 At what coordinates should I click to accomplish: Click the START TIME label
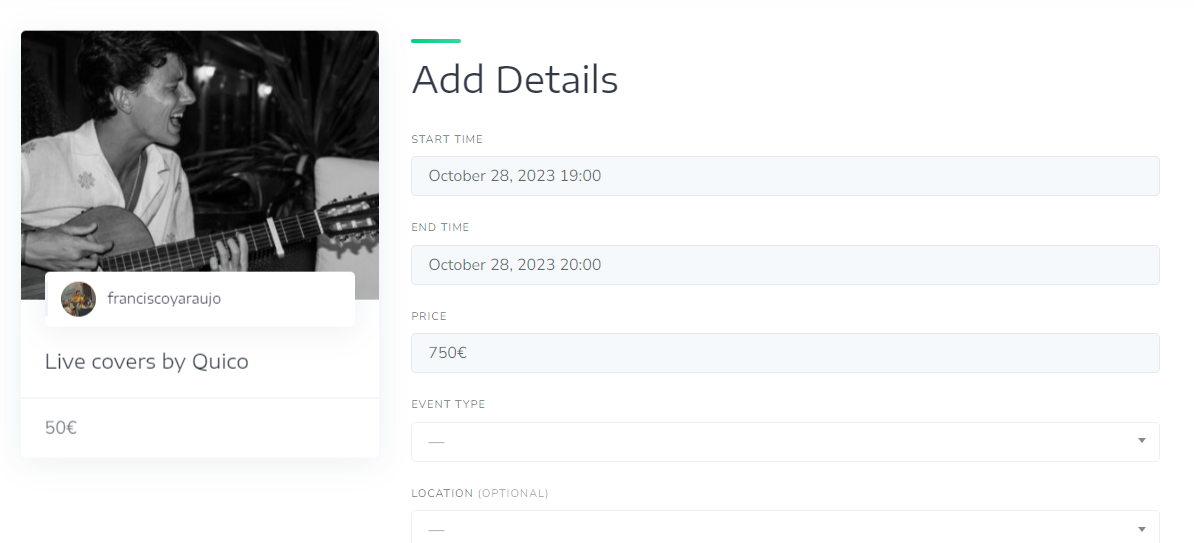[x=447, y=139]
